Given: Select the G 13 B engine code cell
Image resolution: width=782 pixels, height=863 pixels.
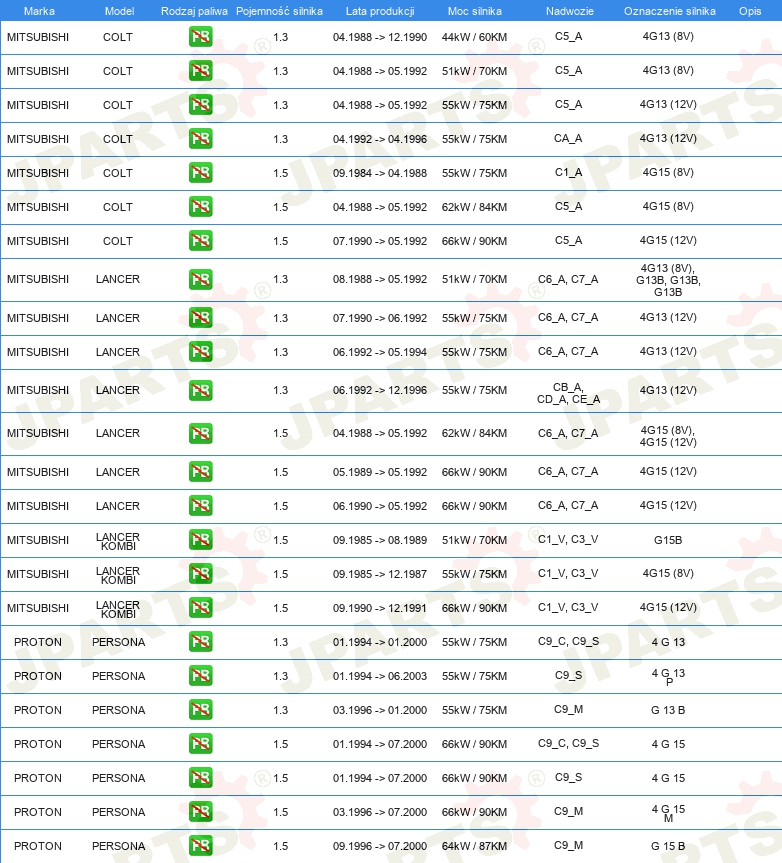Looking at the screenshot, I should [x=668, y=711].
